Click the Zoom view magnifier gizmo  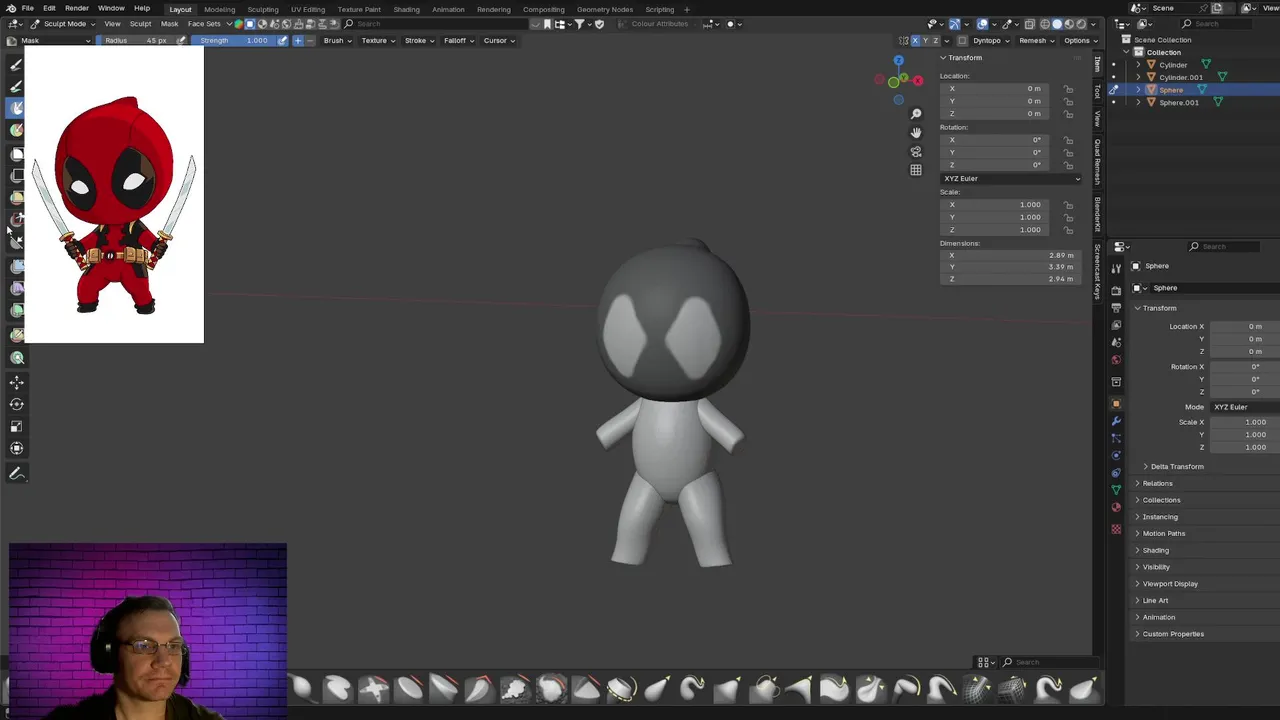coord(916,114)
